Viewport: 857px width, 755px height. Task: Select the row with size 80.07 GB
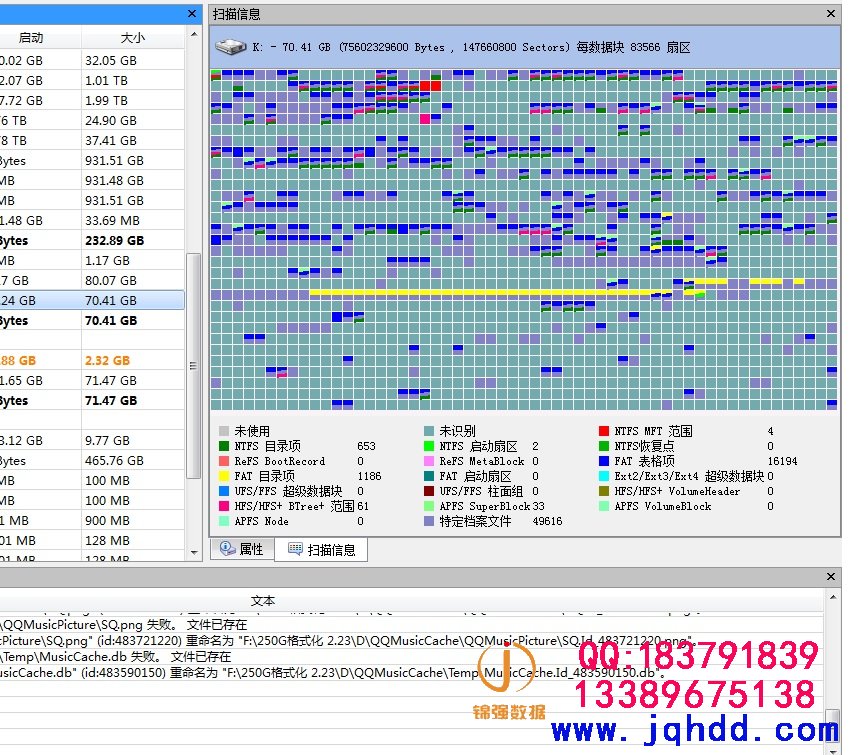(92, 280)
